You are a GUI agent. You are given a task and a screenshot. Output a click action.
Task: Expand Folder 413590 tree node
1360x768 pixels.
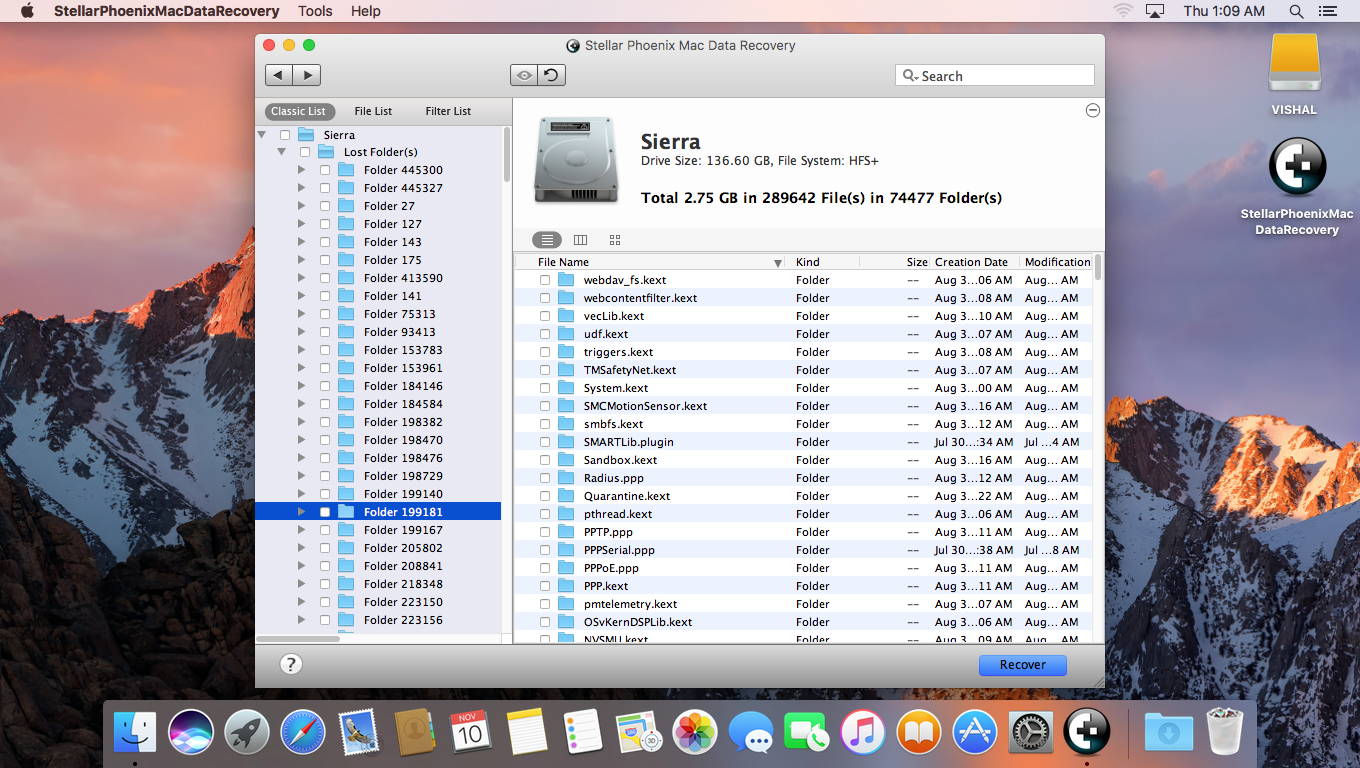pos(302,278)
